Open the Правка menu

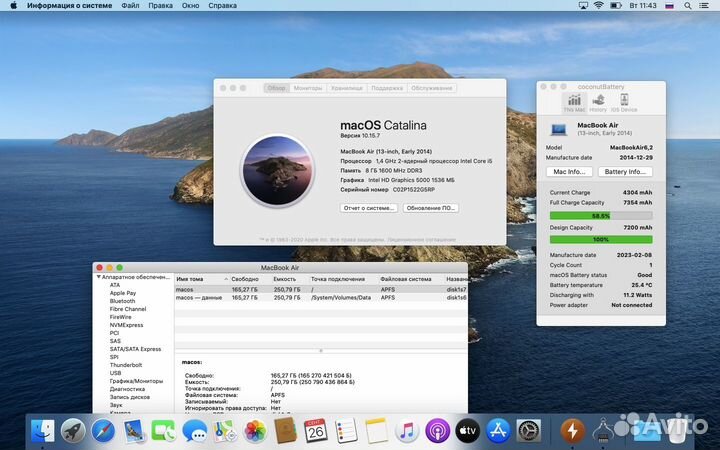pos(161,6)
